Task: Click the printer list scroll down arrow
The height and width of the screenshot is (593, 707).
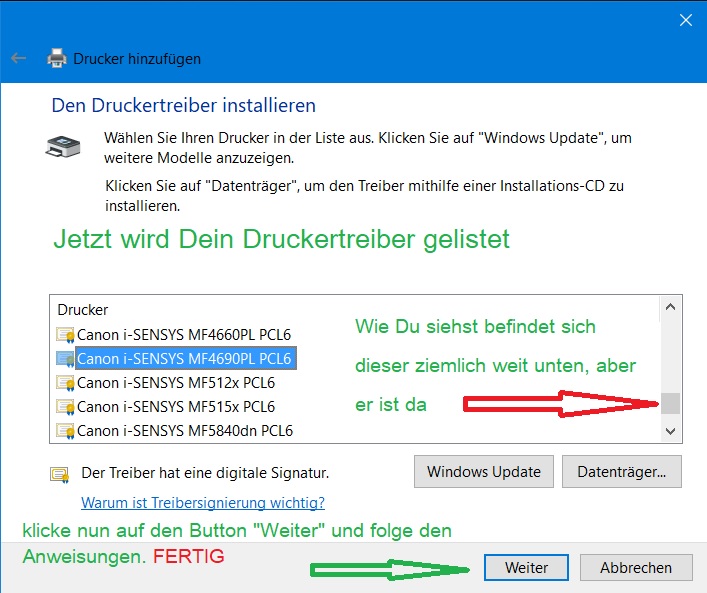Action: 670,431
